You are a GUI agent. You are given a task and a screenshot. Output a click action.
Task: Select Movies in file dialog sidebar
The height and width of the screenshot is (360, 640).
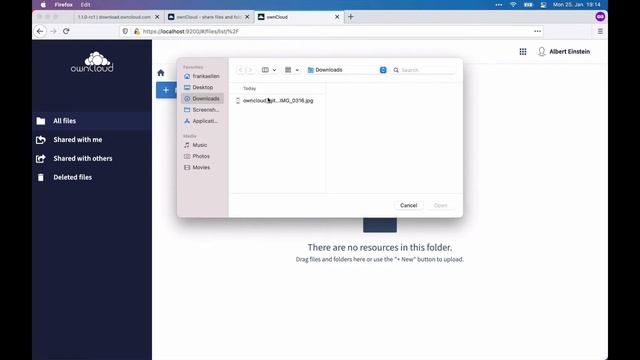202,167
